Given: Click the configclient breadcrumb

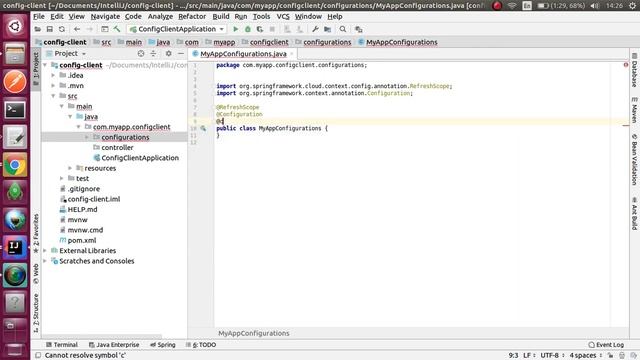Looking at the screenshot, I should tap(265, 42).
